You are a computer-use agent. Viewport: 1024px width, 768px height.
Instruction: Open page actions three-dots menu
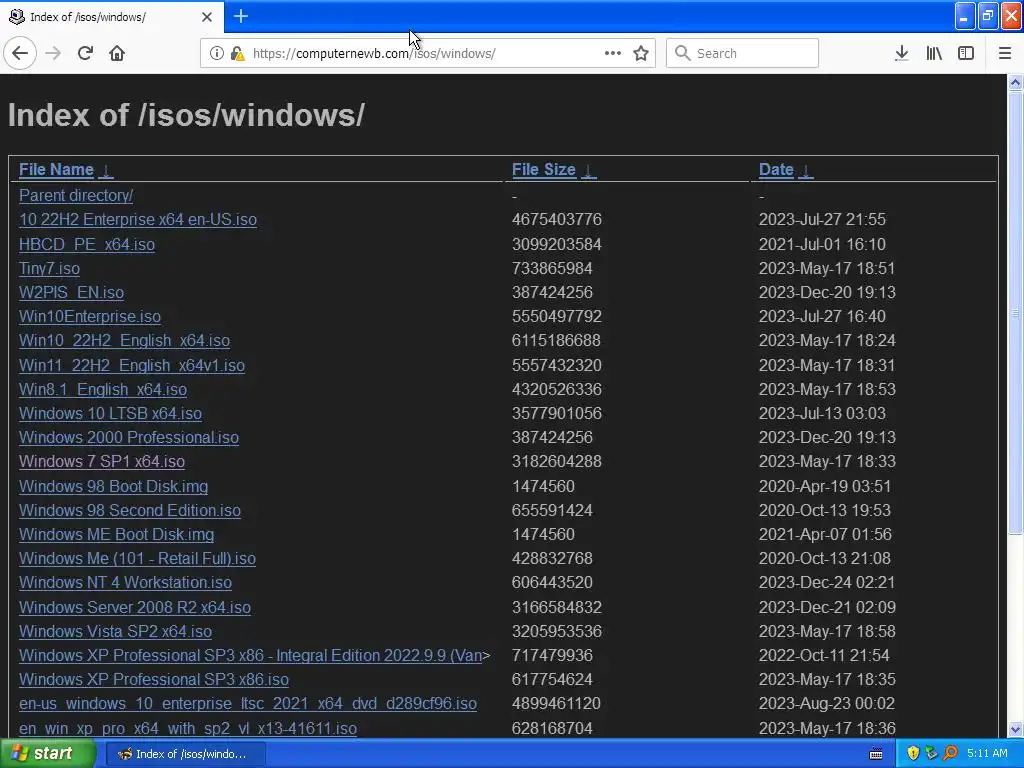pos(613,53)
